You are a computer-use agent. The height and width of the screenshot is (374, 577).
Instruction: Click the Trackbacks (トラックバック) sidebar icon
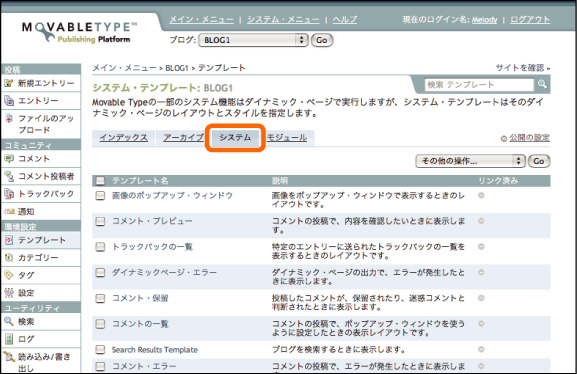(9, 194)
